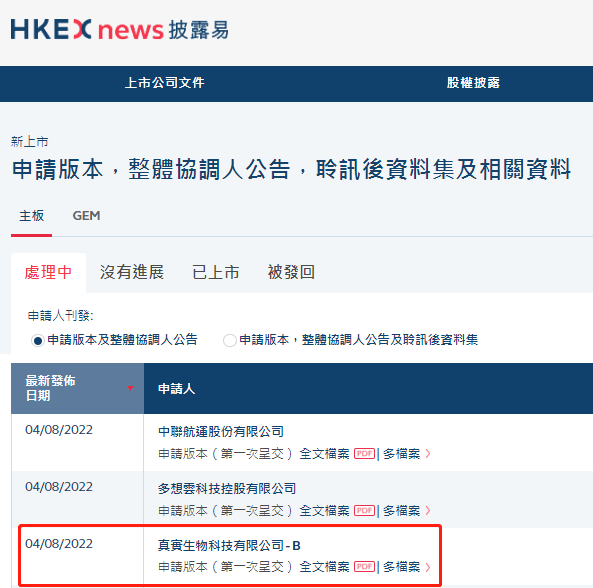Open 全文檔案 link for 多想雲科技控股有限公司

click(324, 510)
